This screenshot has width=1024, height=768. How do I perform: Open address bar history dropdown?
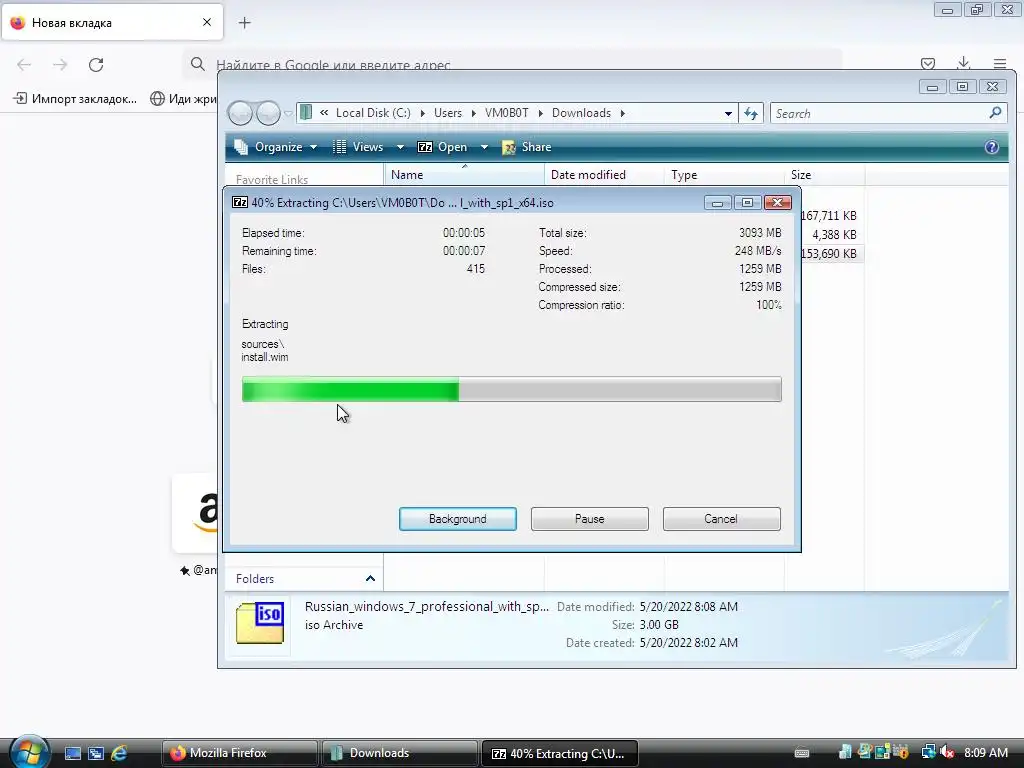coord(728,114)
